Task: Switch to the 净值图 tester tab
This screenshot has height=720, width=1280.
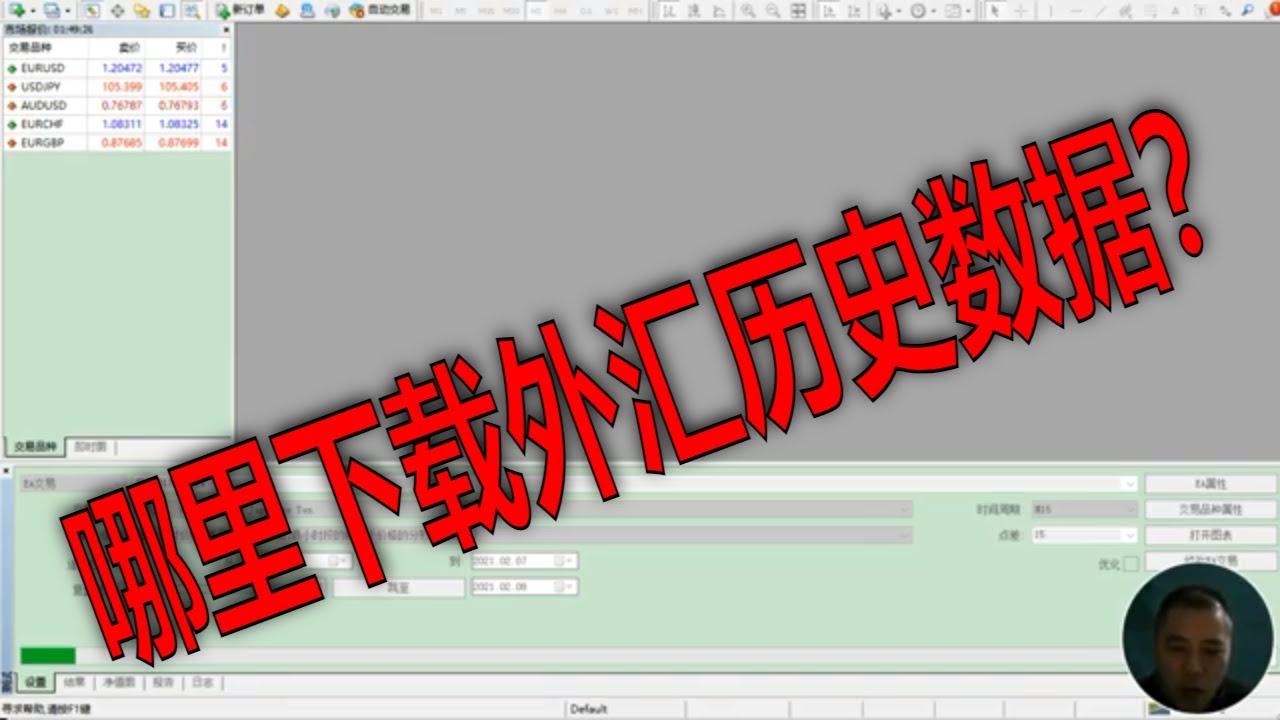Action: (x=119, y=683)
